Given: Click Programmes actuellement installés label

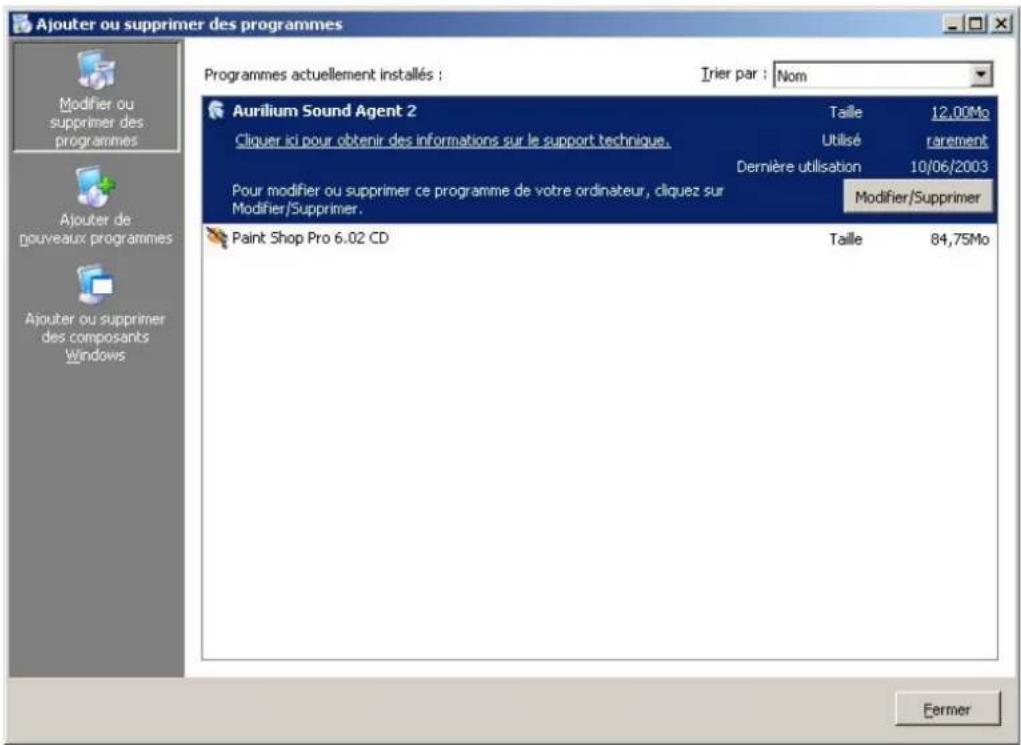Looking at the screenshot, I should coord(323,75).
